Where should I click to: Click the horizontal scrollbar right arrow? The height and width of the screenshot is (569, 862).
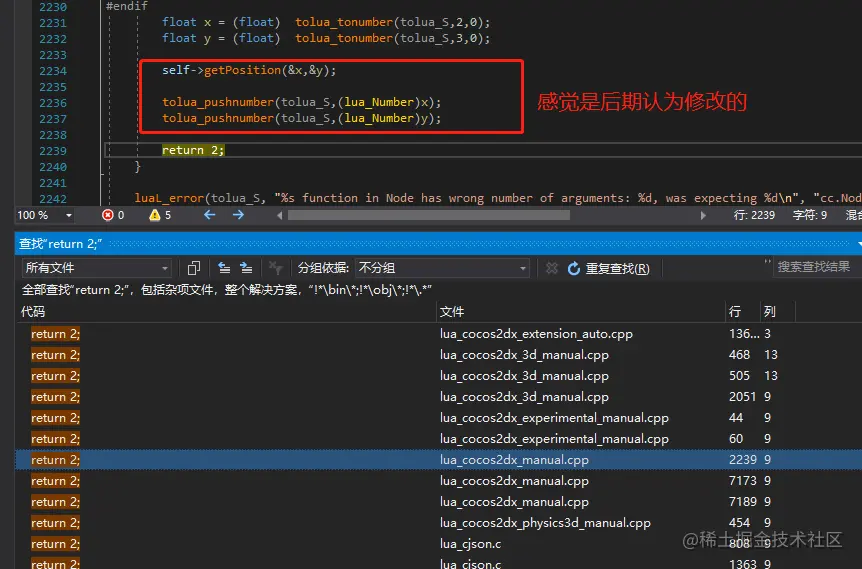click(x=703, y=216)
